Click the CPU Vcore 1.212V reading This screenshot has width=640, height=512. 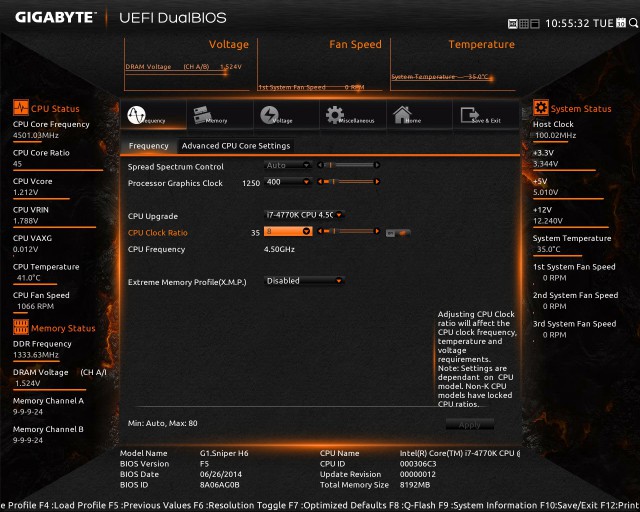tap(25, 192)
